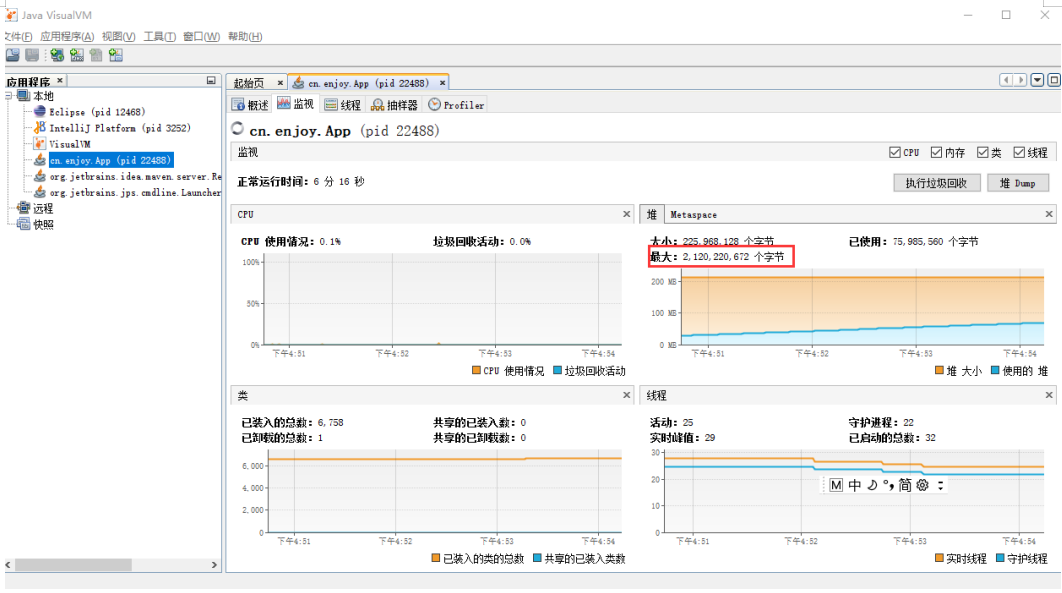Click the grayed fifth toolbar icon
Screen dimensions: 1062x593
95,55
